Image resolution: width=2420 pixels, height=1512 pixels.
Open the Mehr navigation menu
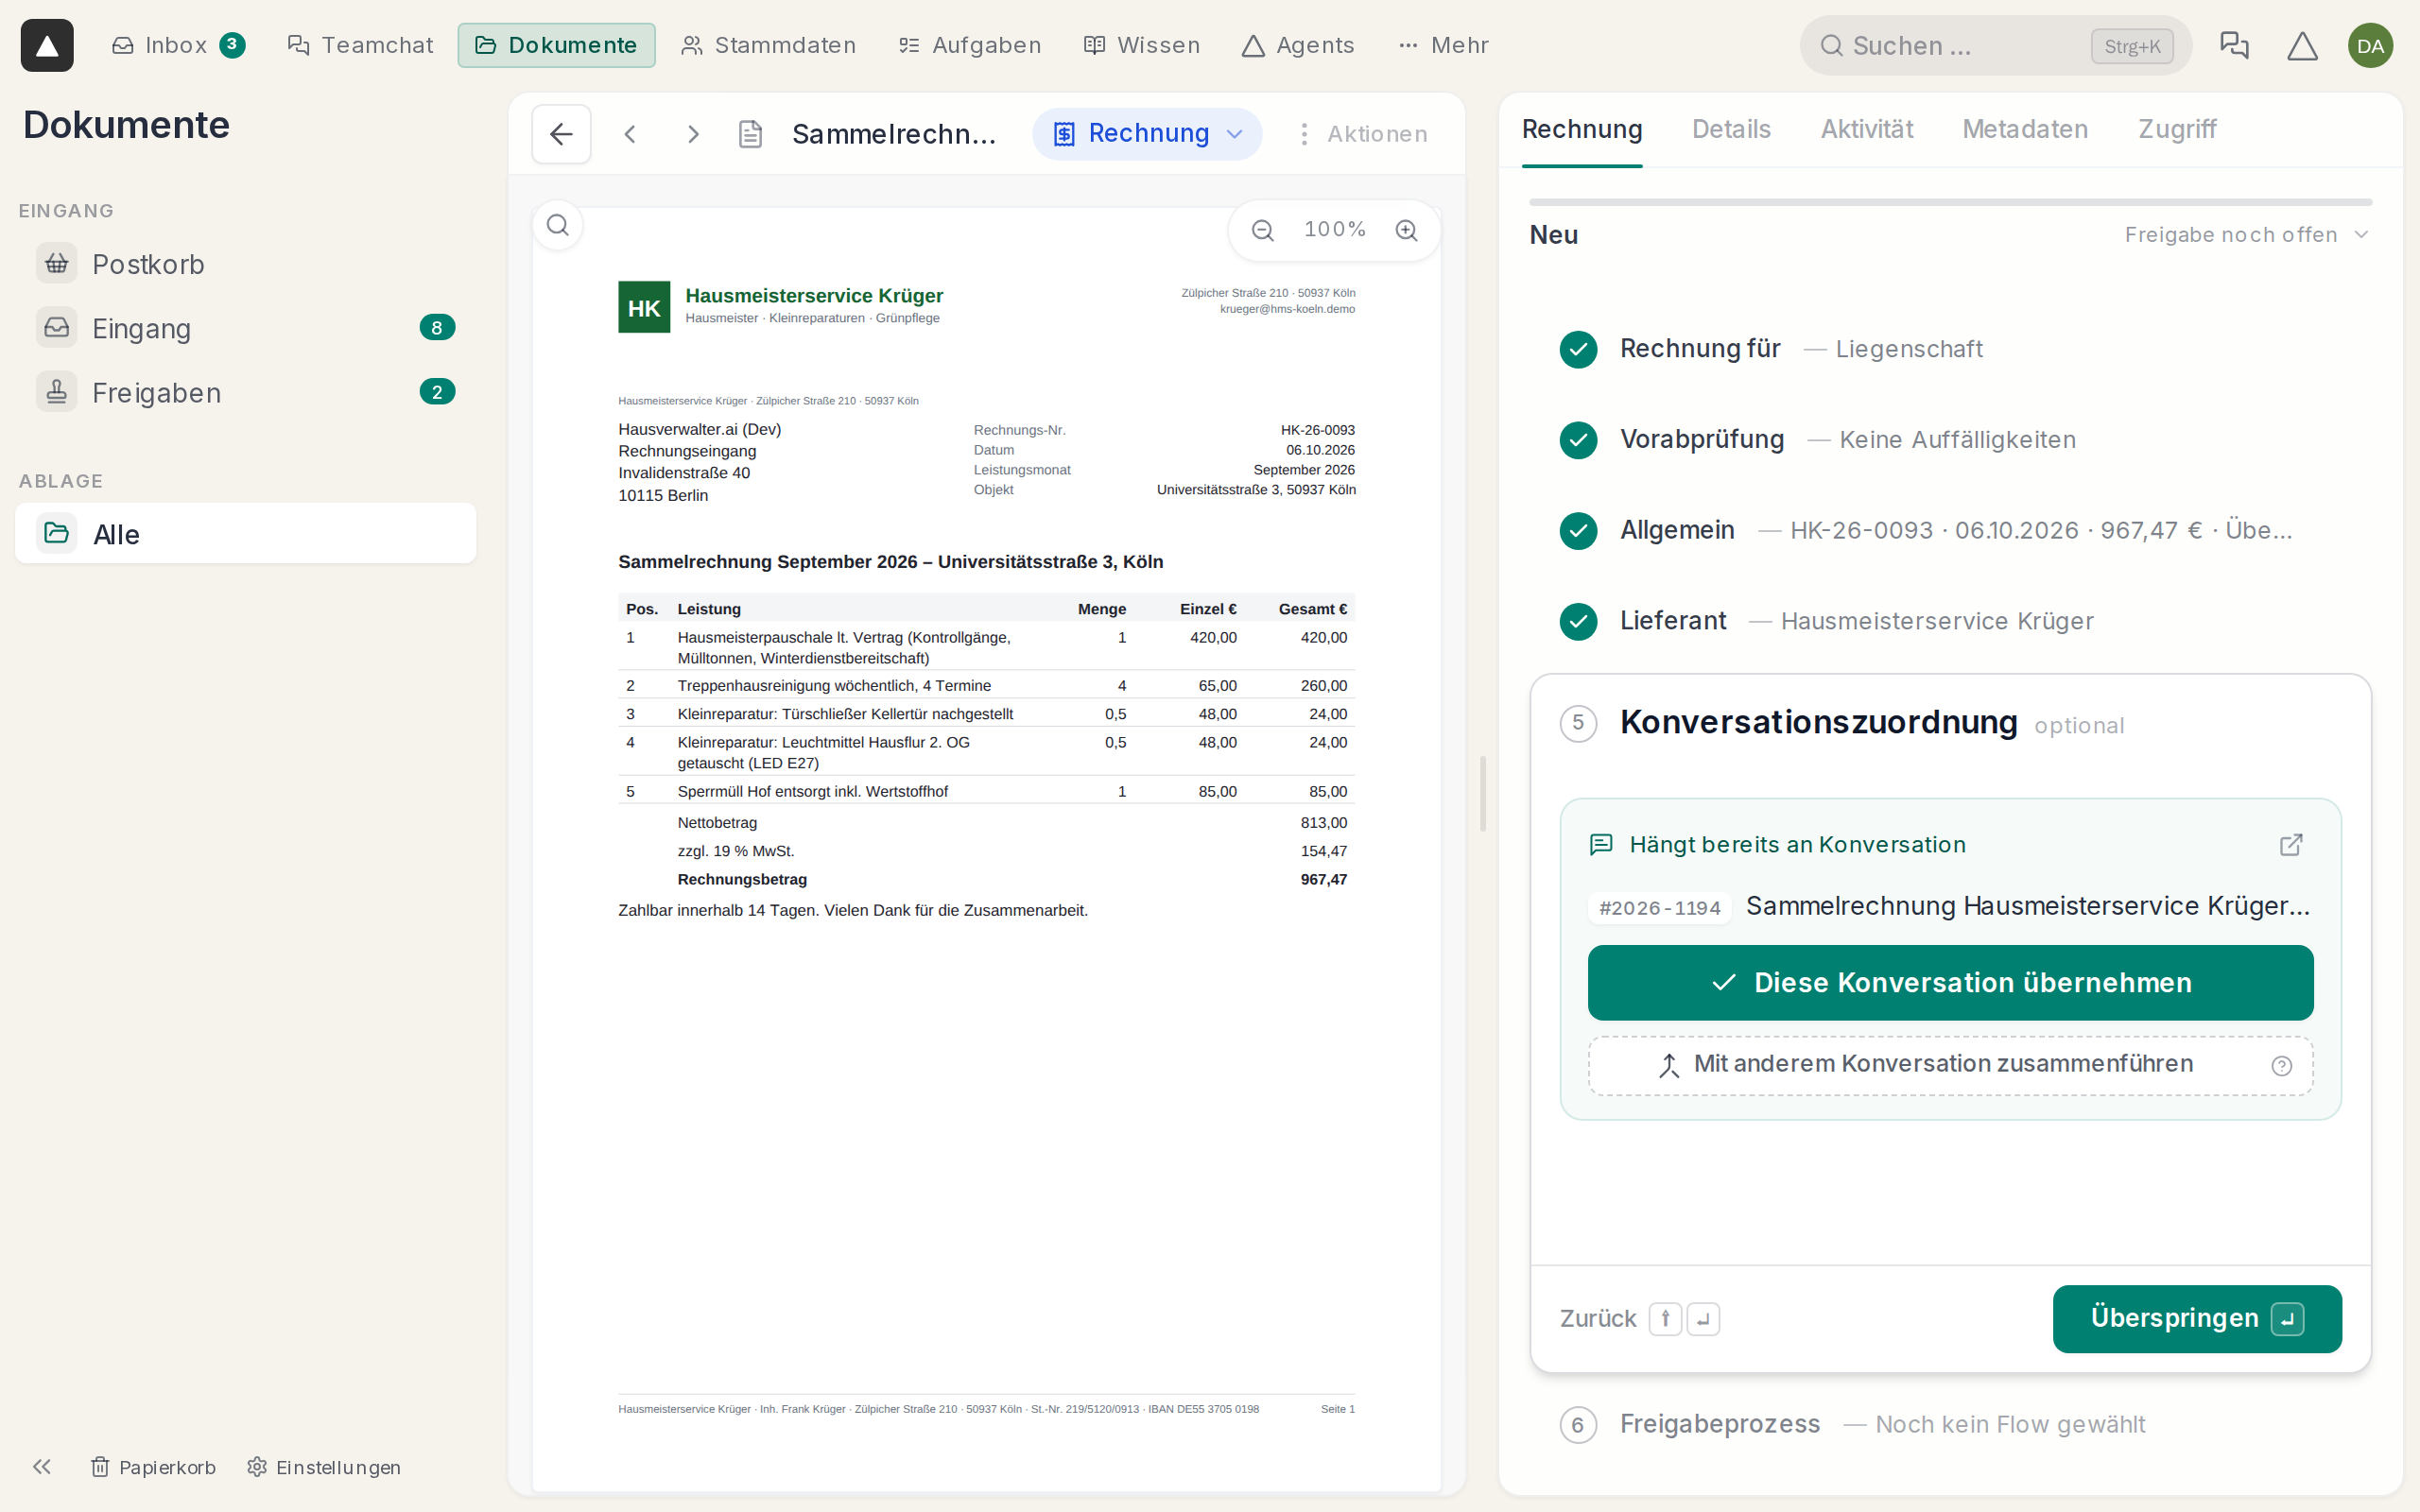(x=1443, y=45)
